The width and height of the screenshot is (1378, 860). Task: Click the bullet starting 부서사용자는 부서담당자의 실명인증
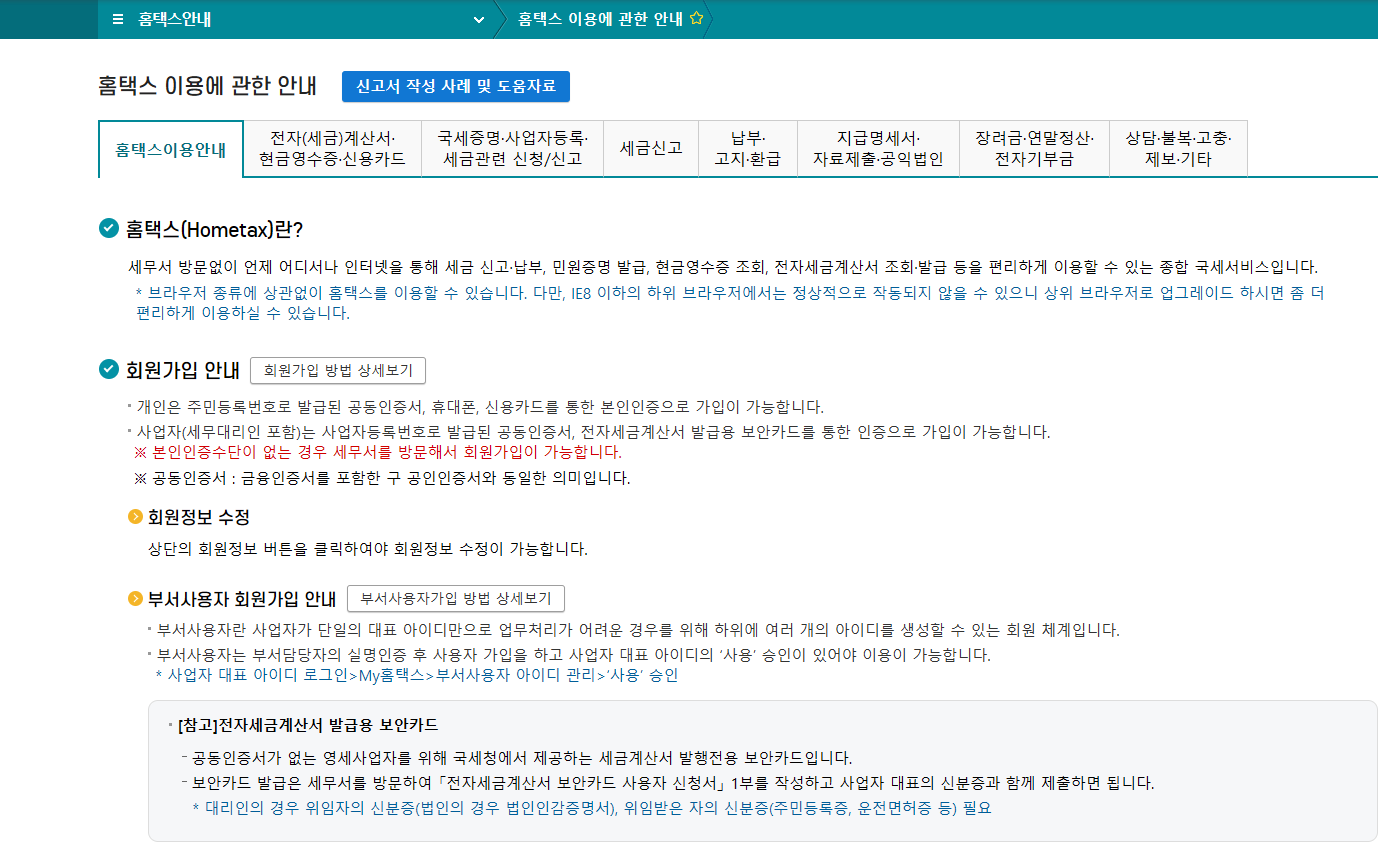(574, 655)
